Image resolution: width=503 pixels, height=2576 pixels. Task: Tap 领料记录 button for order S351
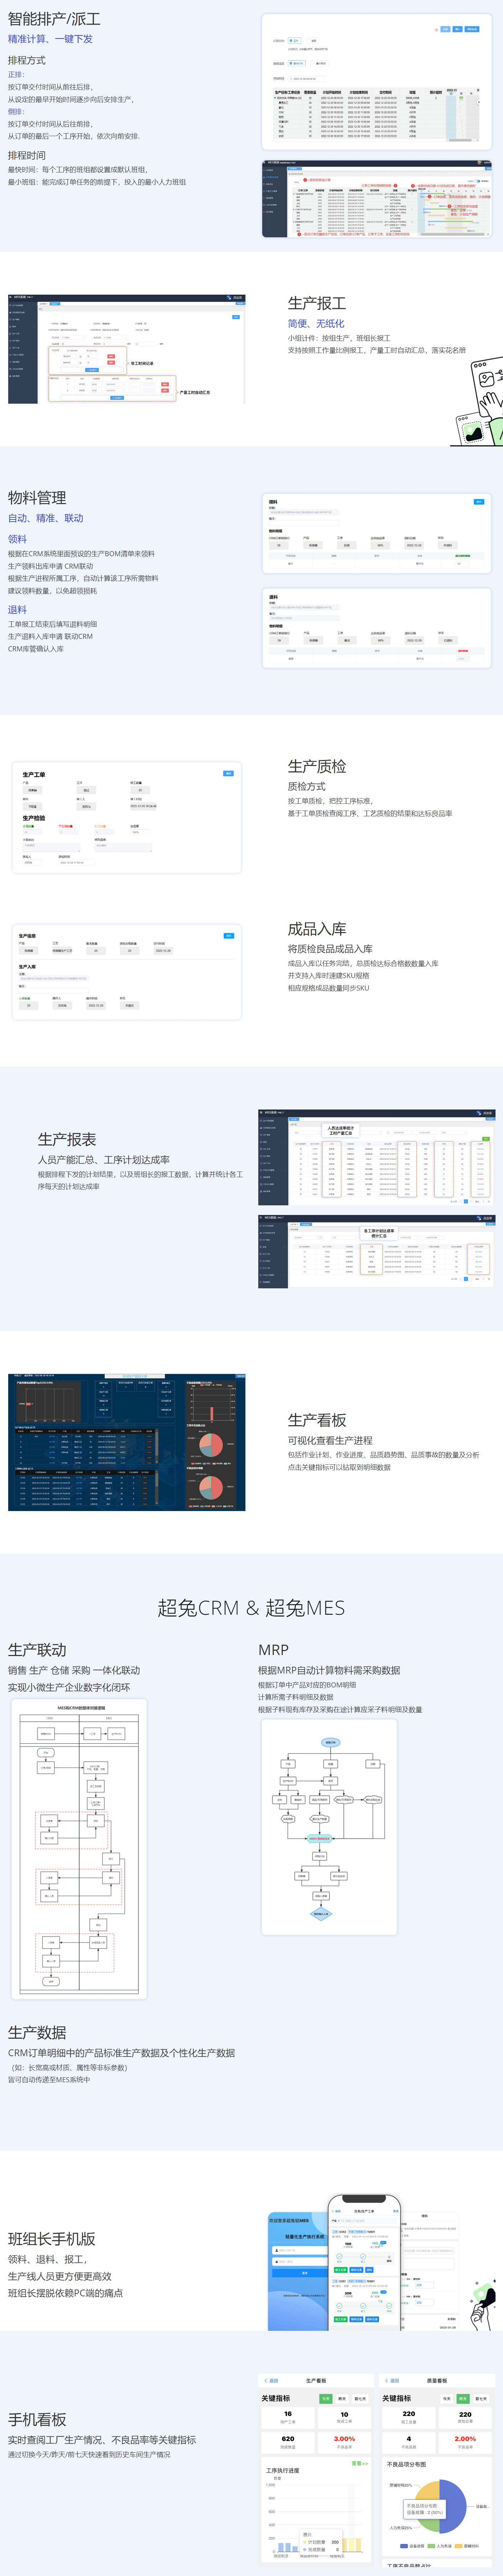pyautogui.click(x=357, y=2320)
